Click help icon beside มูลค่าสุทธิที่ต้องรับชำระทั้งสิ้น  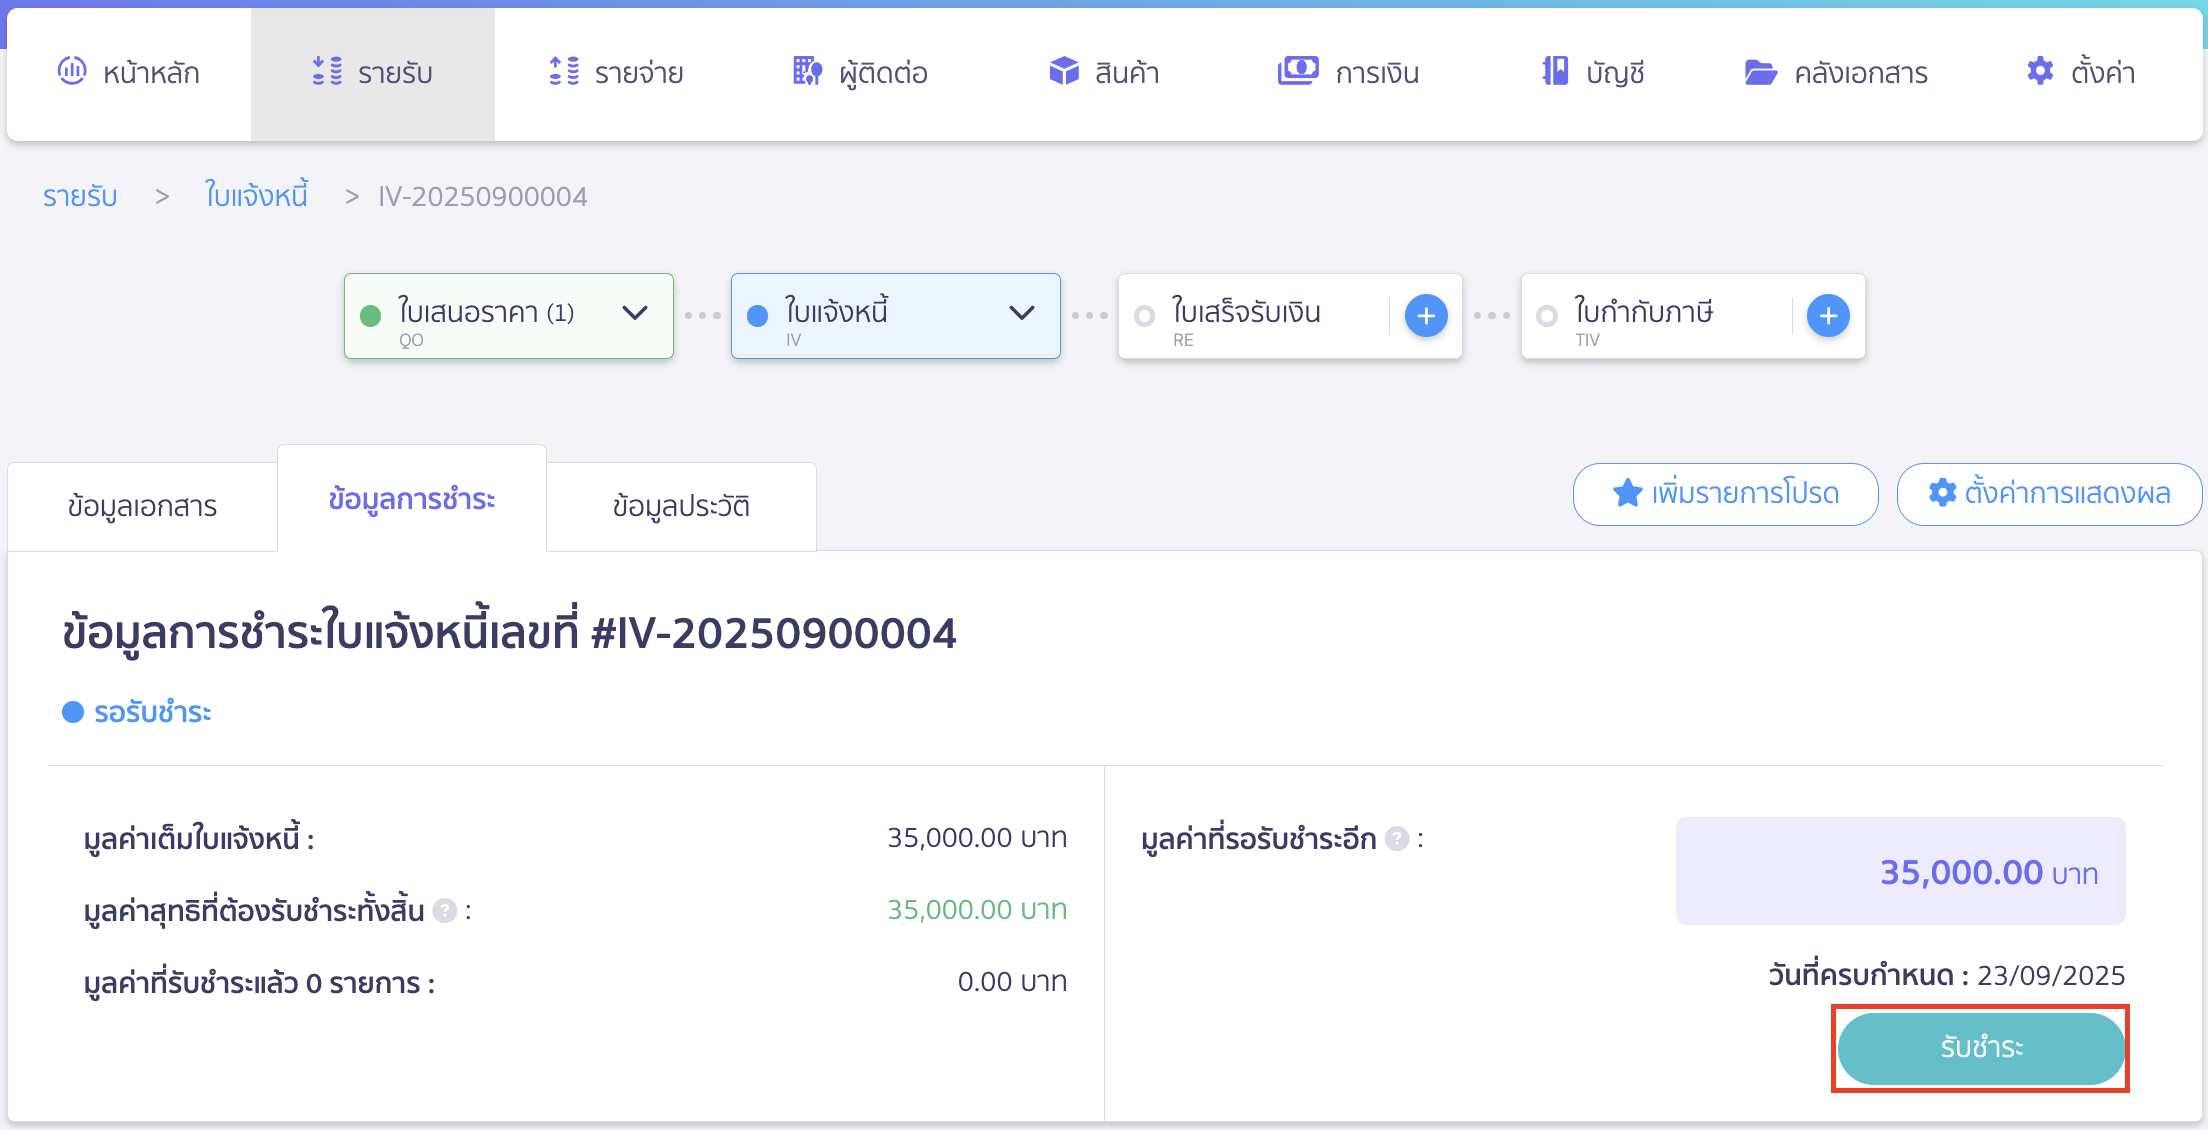(x=445, y=911)
